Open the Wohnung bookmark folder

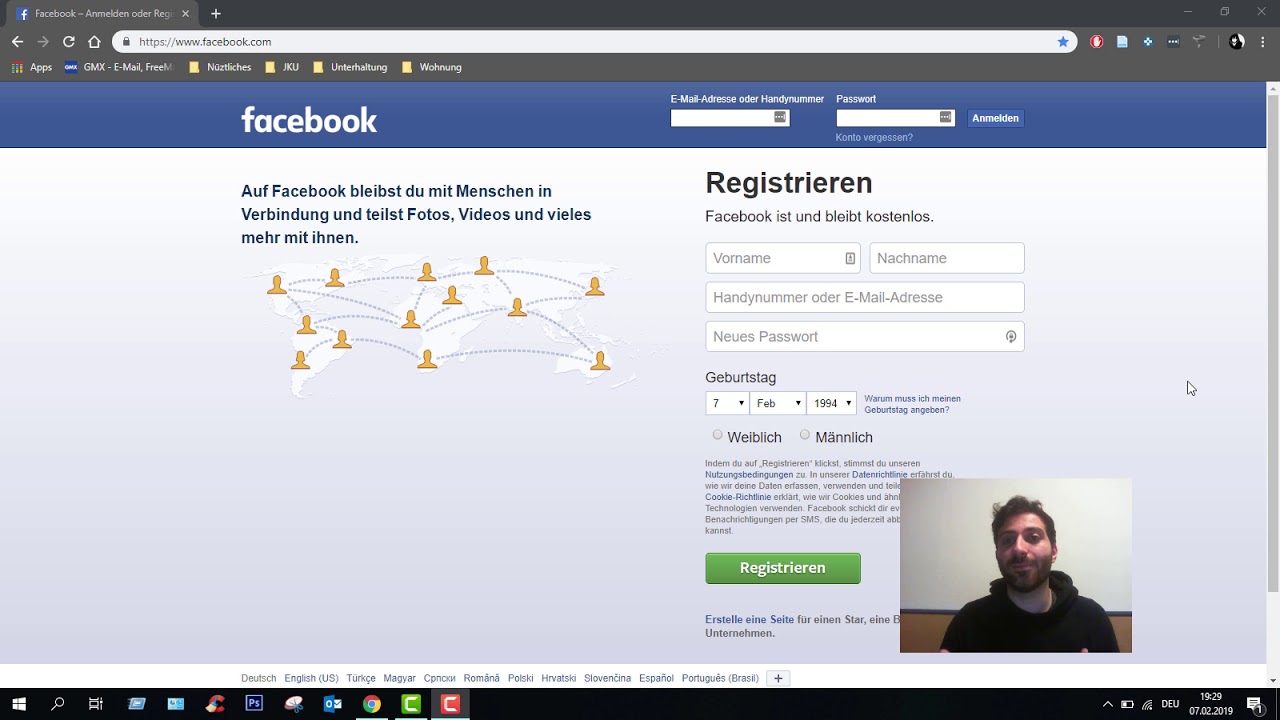pyautogui.click(x=431, y=67)
